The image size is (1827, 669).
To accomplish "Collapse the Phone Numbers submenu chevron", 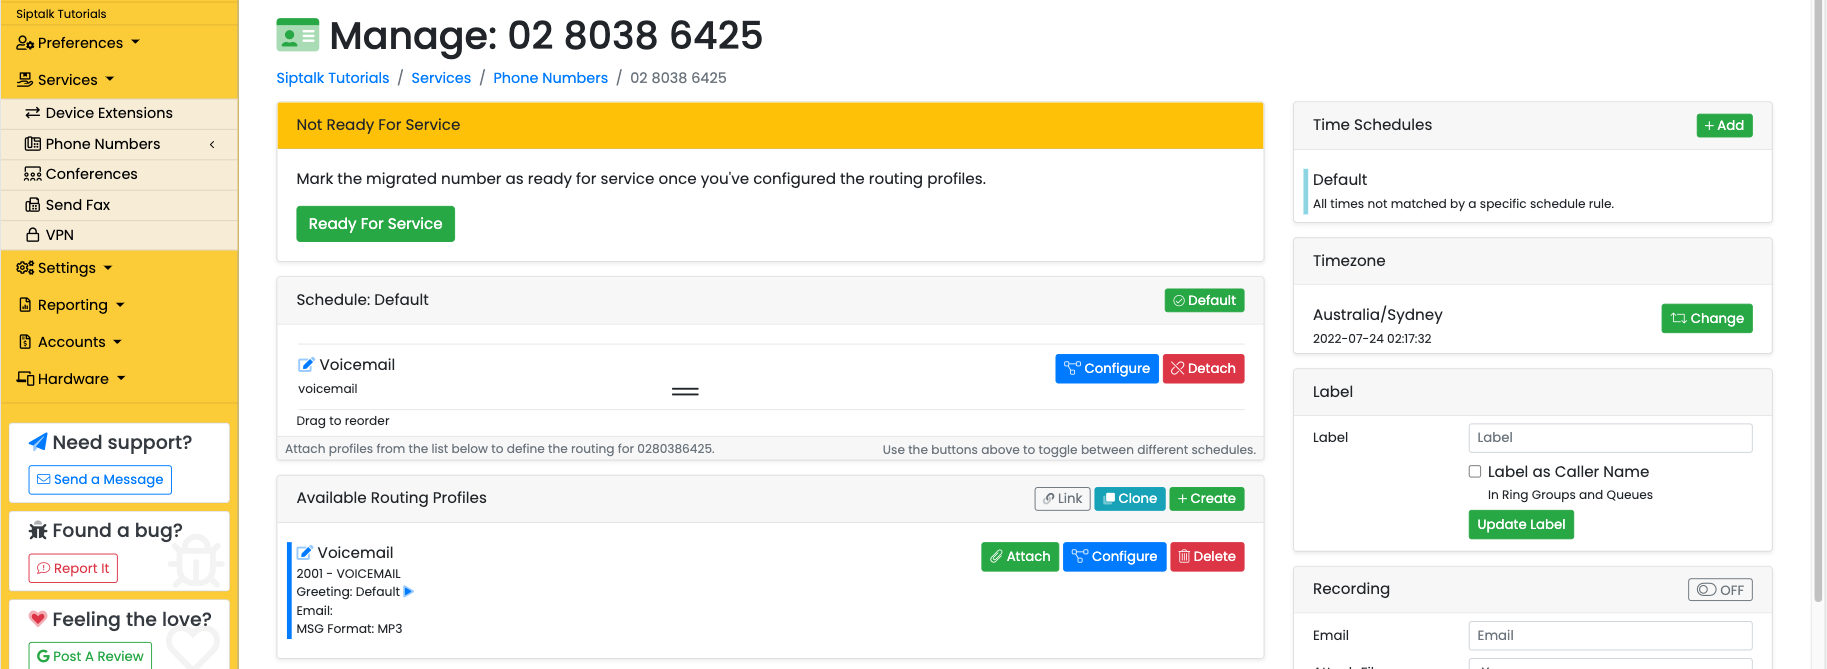I will (212, 144).
